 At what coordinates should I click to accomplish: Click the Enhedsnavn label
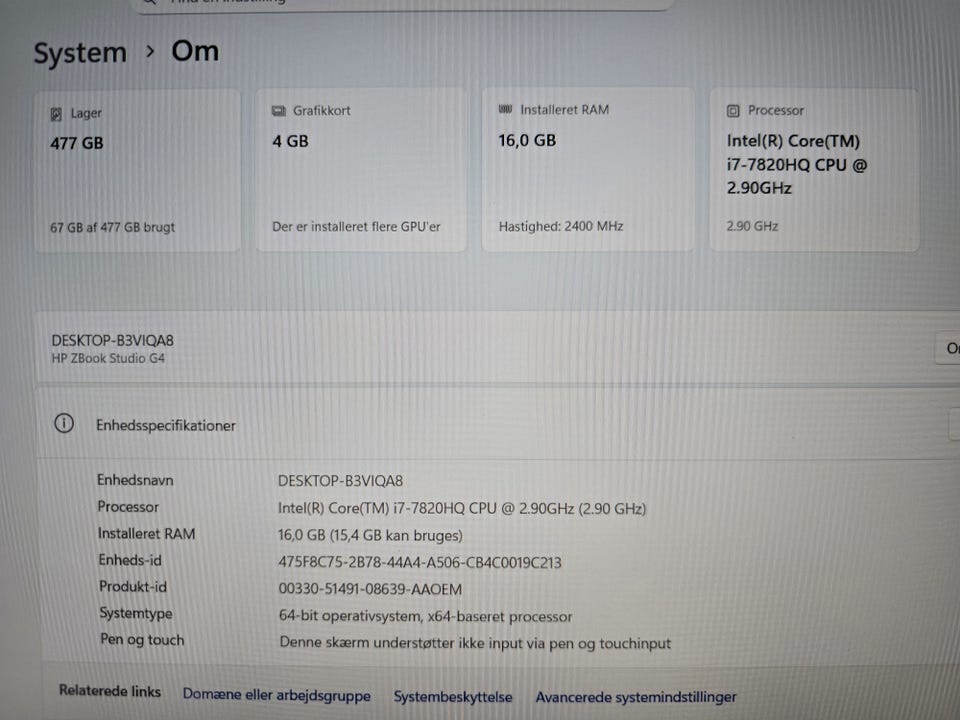pyautogui.click(x=135, y=480)
